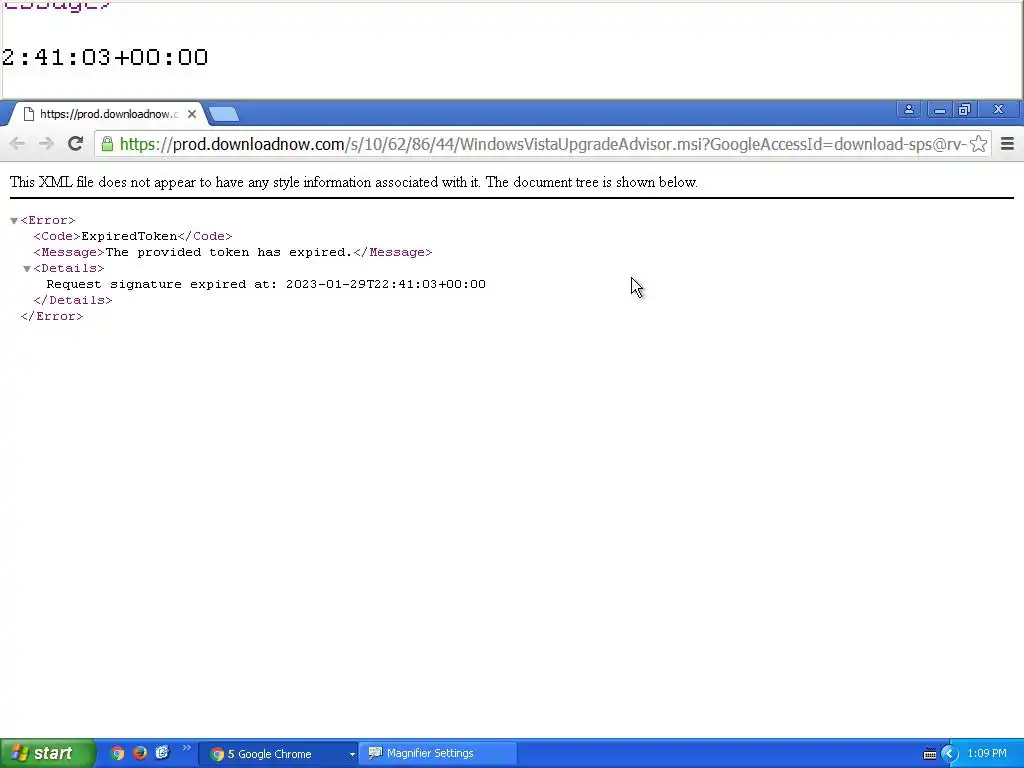This screenshot has width=1024, height=768.
Task: Collapse the Details XML node
Action: click(x=27, y=268)
